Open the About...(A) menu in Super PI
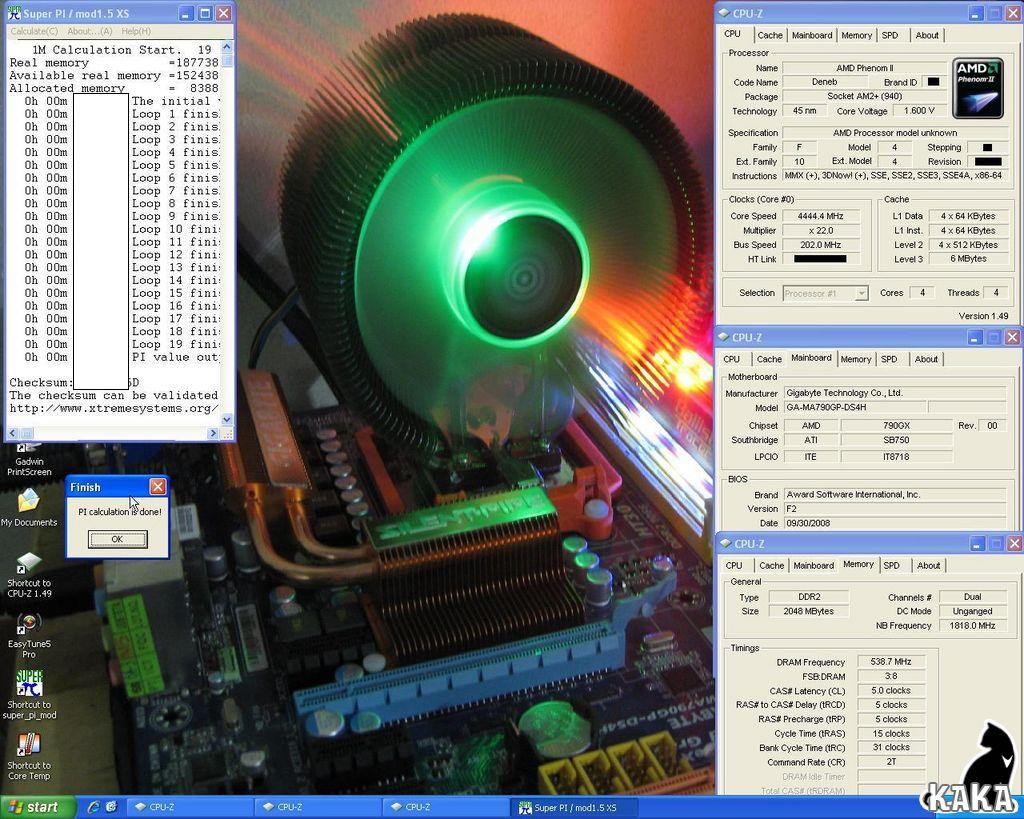1024x819 pixels. click(x=89, y=31)
